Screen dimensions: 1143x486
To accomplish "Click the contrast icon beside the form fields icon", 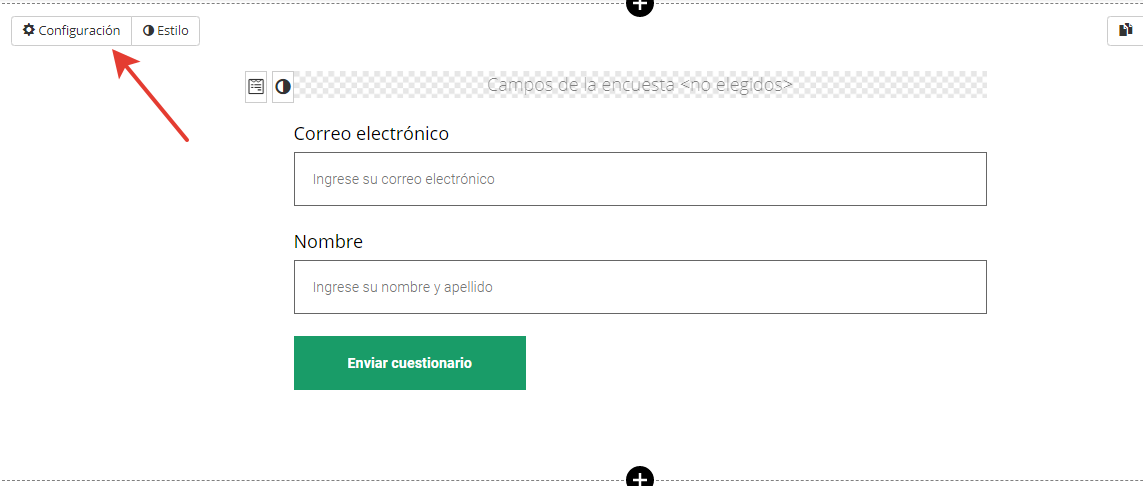I will pyautogui.click(x=283, y=87).
